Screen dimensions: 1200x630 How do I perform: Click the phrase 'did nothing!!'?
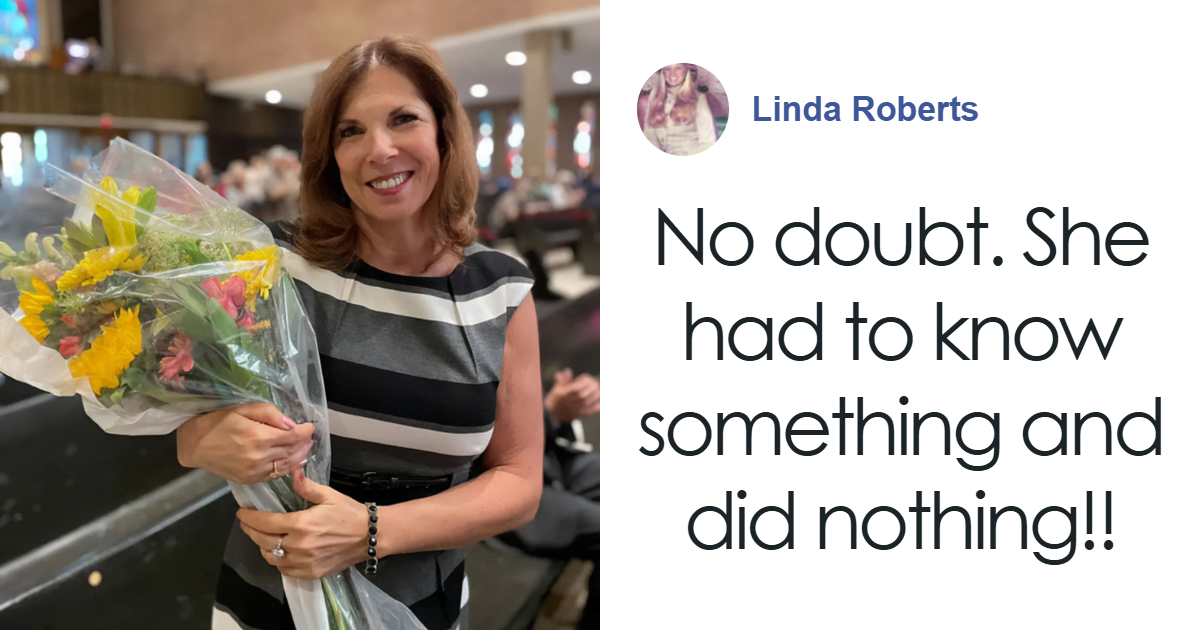point(901,523)
